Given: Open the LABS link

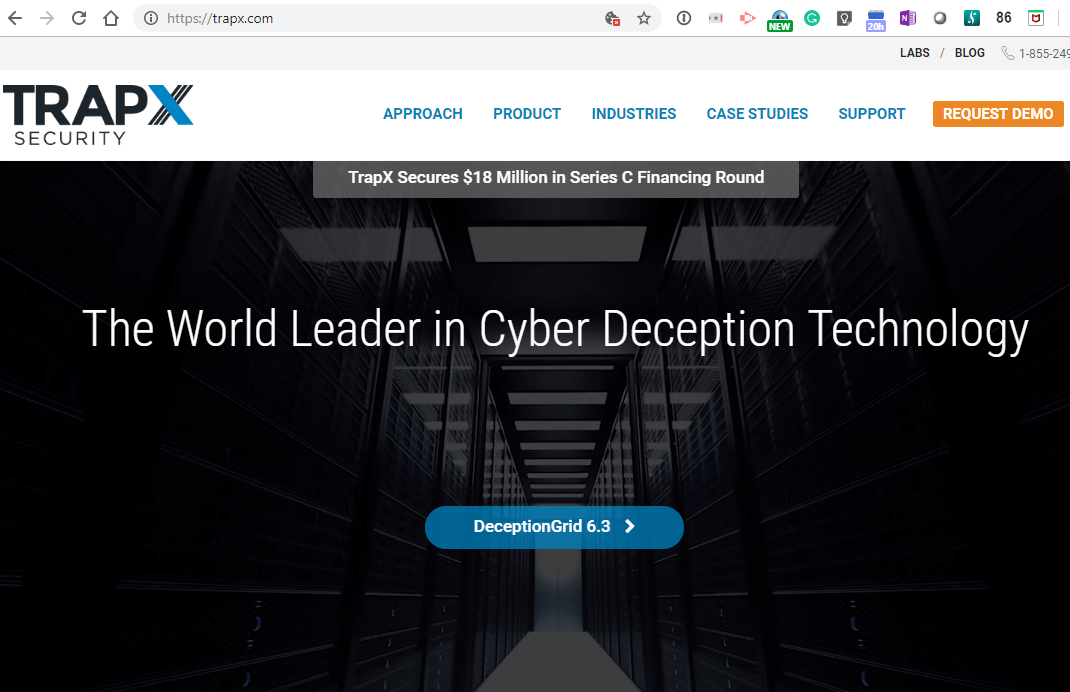Looking at the screenshot, I should click(x=915, y=53).
